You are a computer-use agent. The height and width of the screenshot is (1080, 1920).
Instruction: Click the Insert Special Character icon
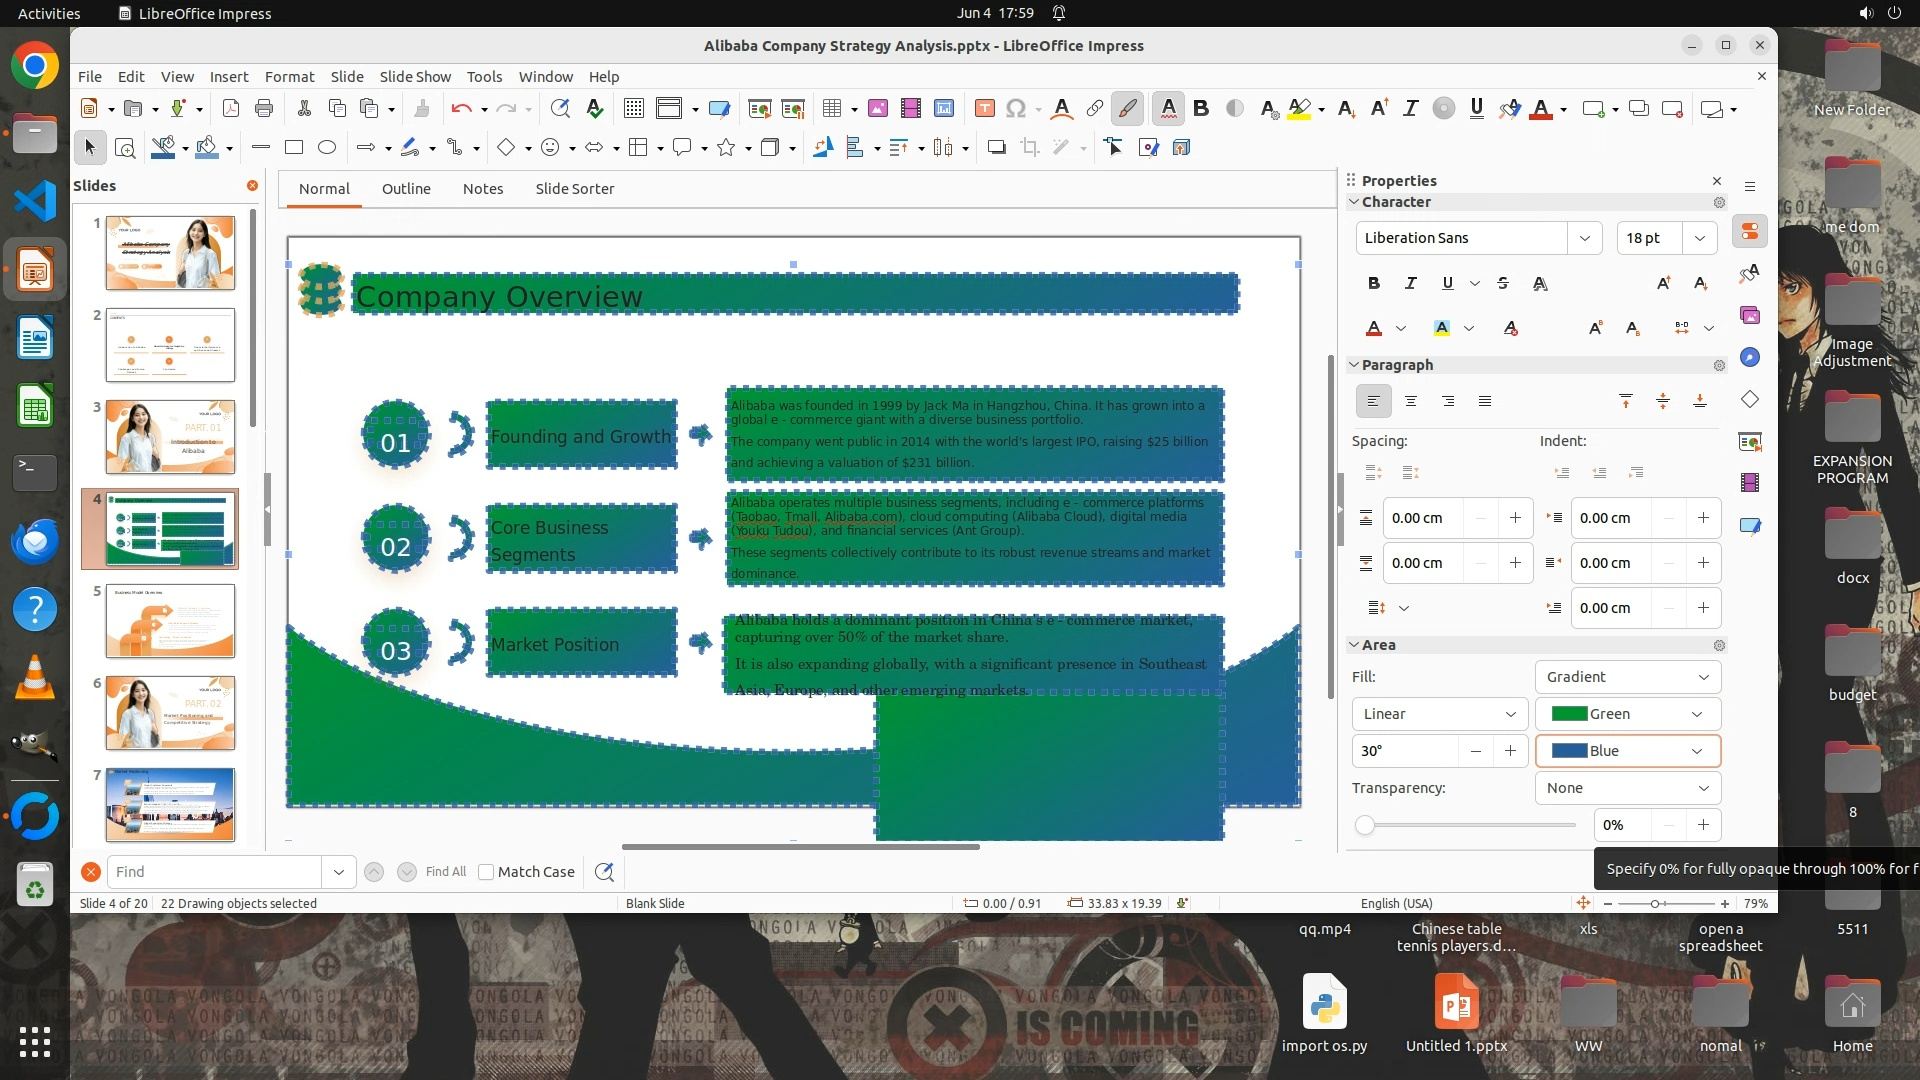(x=1016, y=109)
